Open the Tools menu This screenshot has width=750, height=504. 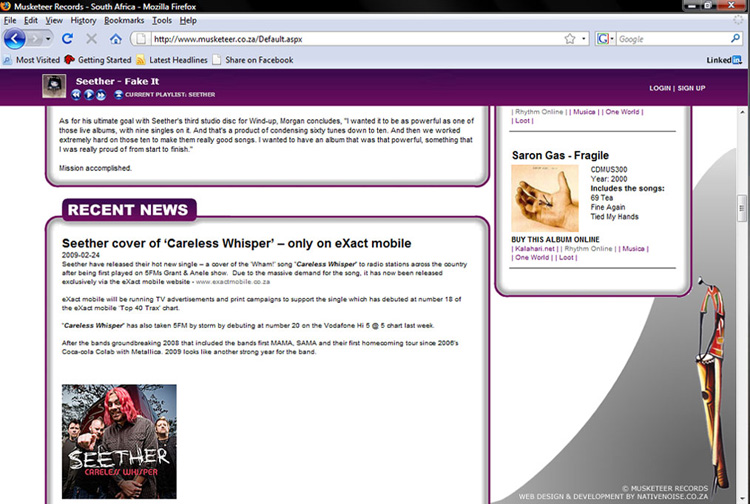point(162,21)
